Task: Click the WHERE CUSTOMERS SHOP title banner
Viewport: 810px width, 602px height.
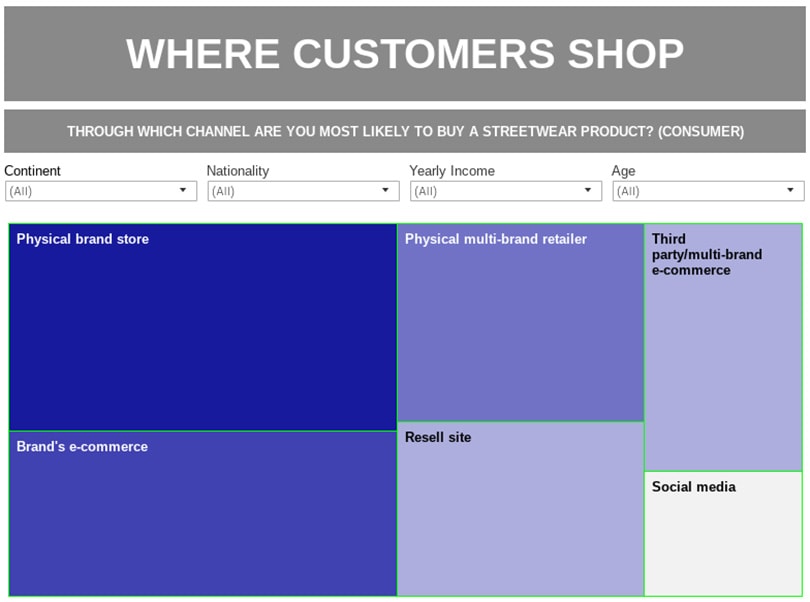Action: point(405,53)
